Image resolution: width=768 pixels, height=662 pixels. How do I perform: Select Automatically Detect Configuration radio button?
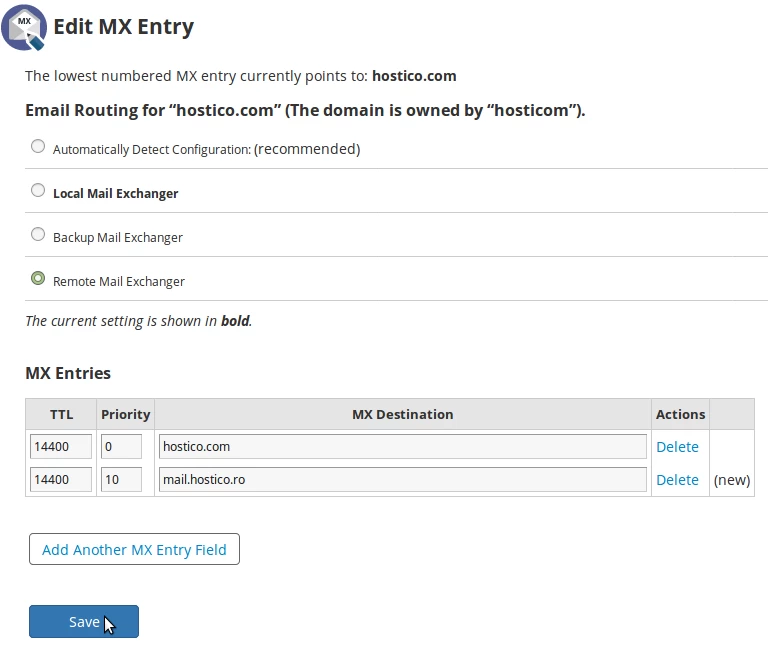38,146
